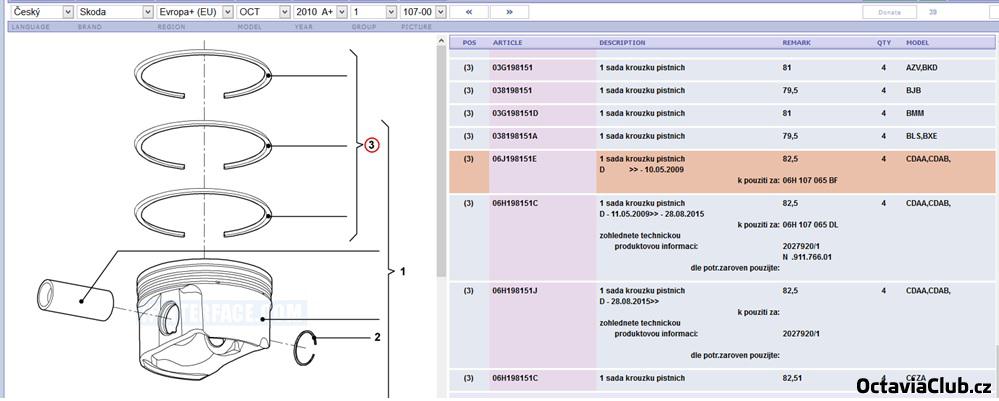Expand the Region dropdown Evropa+ (EU)
This screenshot has width=999, height=401.
click(x=194, y=12)
